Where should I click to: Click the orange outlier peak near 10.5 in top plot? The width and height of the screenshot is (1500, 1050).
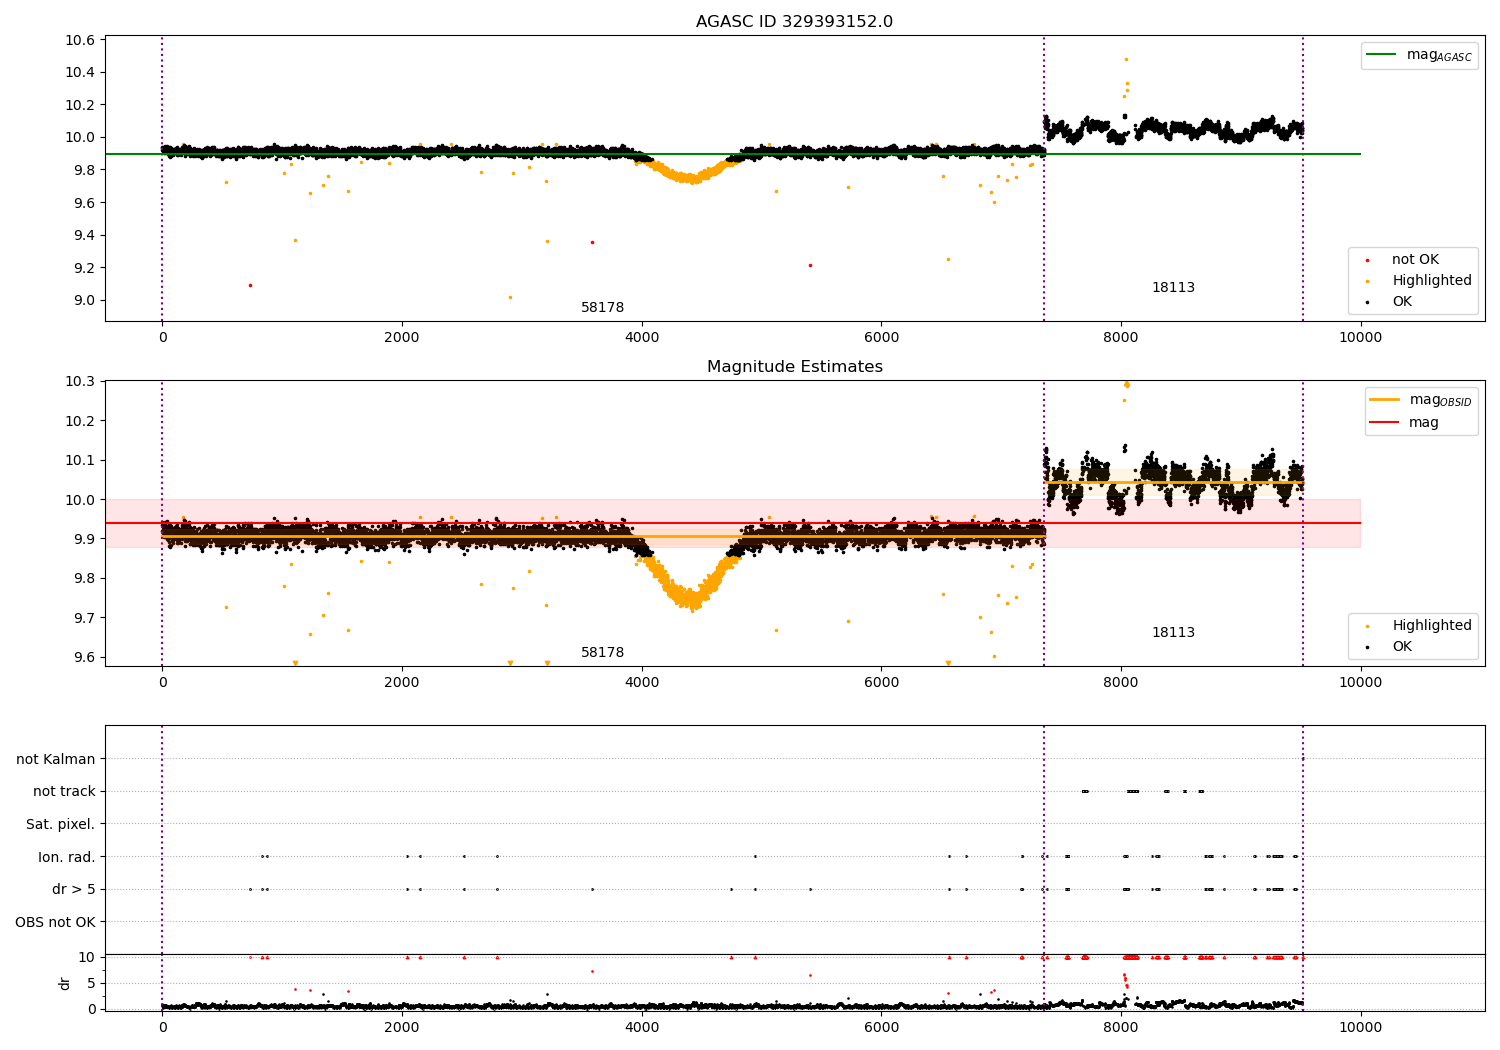click(x=1126, y=59)
